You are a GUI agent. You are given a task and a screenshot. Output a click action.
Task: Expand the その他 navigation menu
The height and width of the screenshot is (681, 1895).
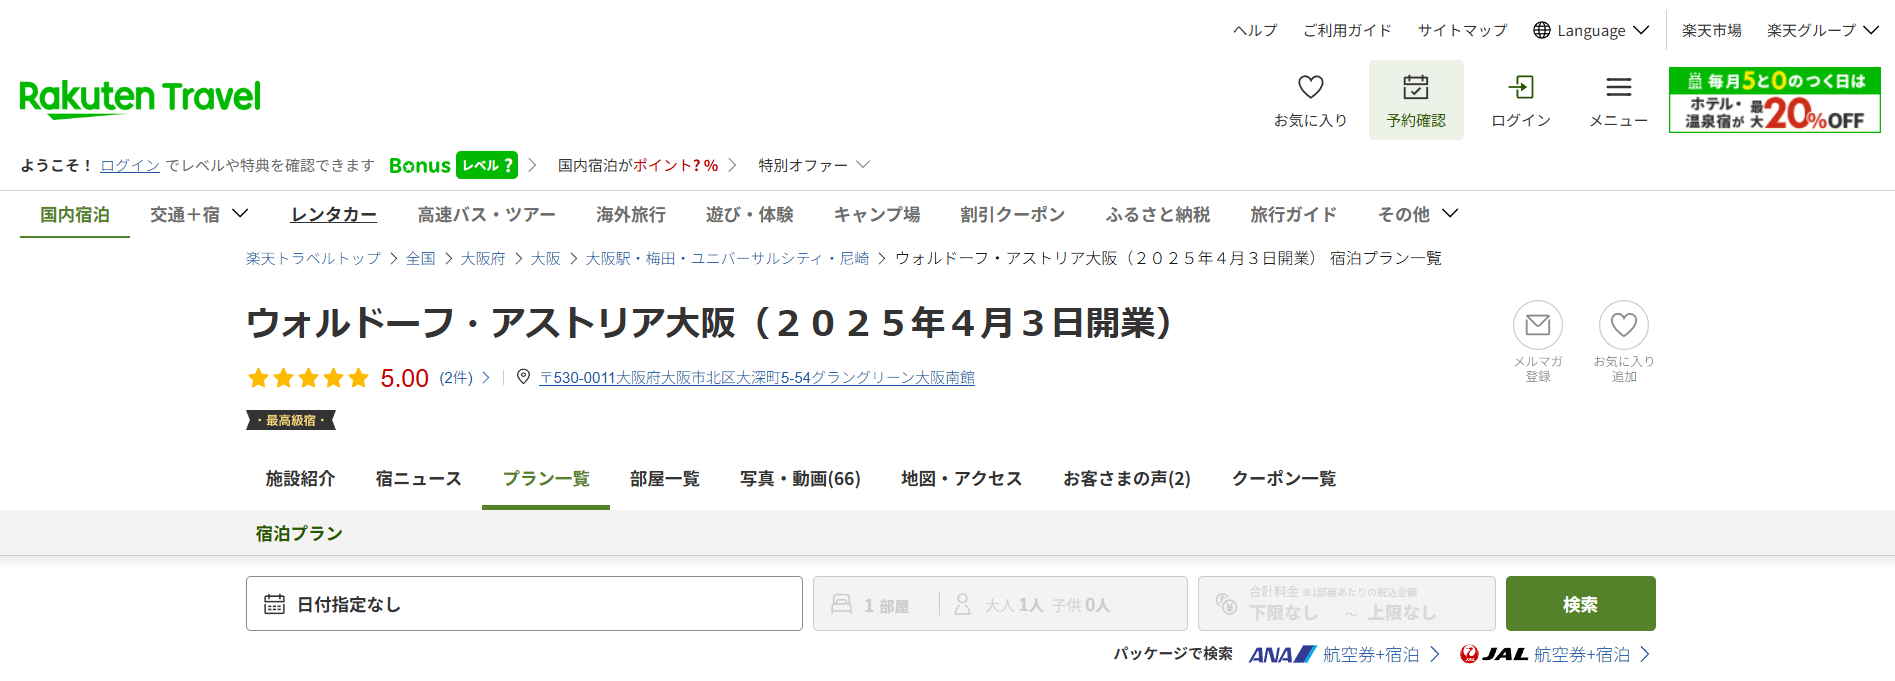(1417, 214)
